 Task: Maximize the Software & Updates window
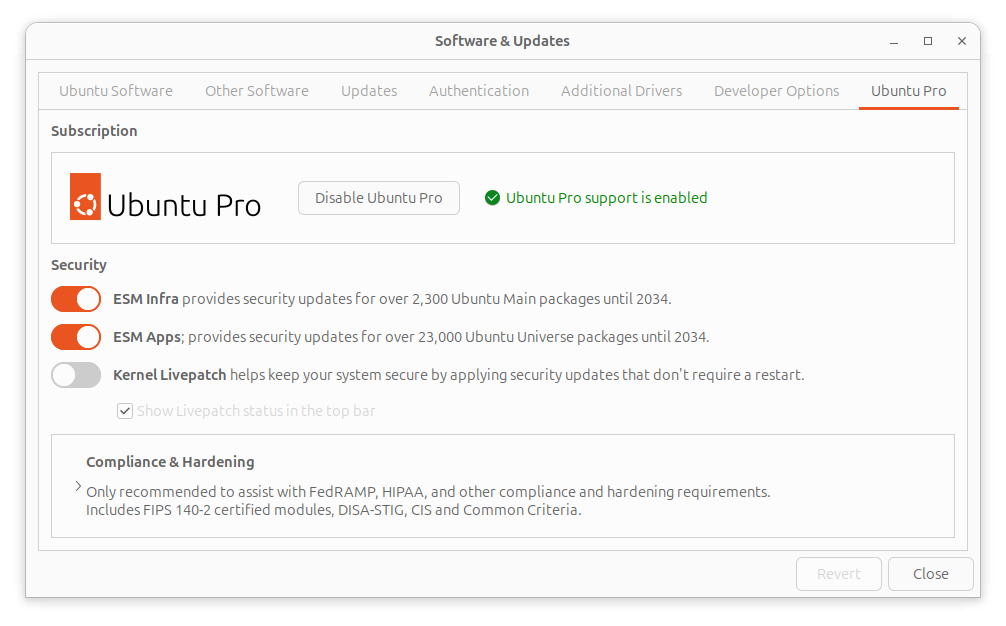click(x=928, y=41)
